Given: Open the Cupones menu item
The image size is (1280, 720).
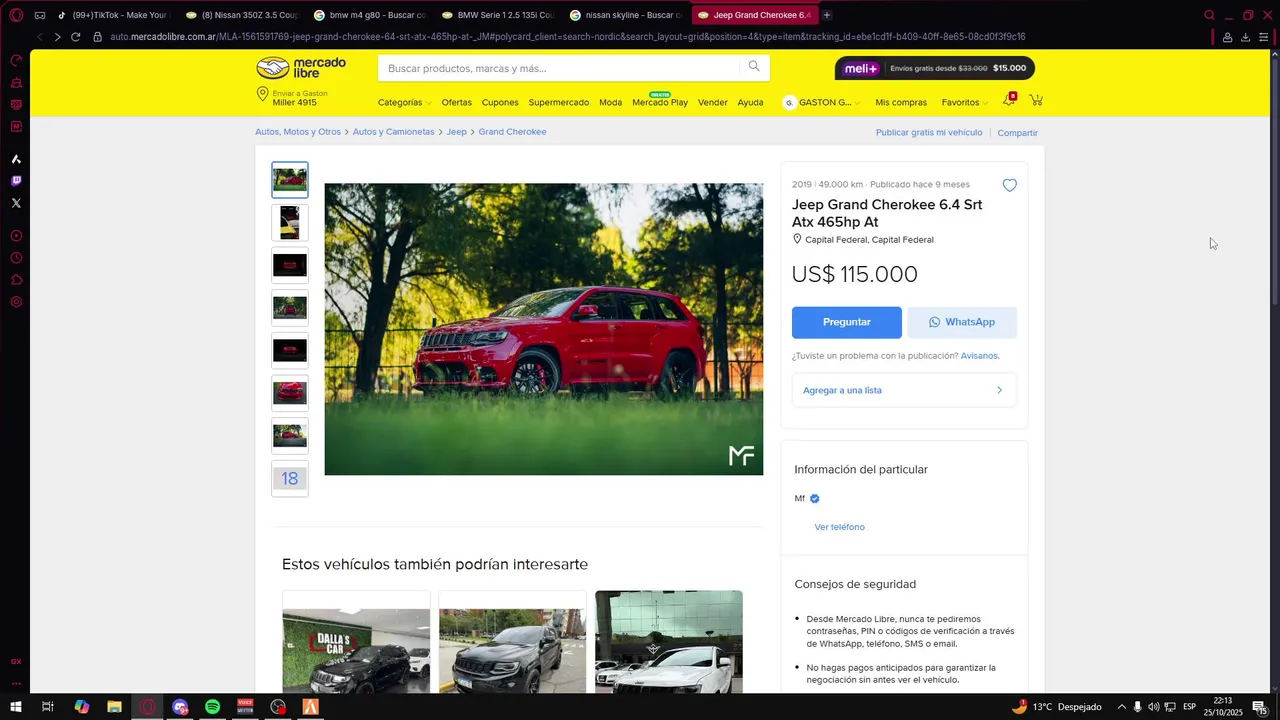Looking at the screenshot, I should pos(500,102).
